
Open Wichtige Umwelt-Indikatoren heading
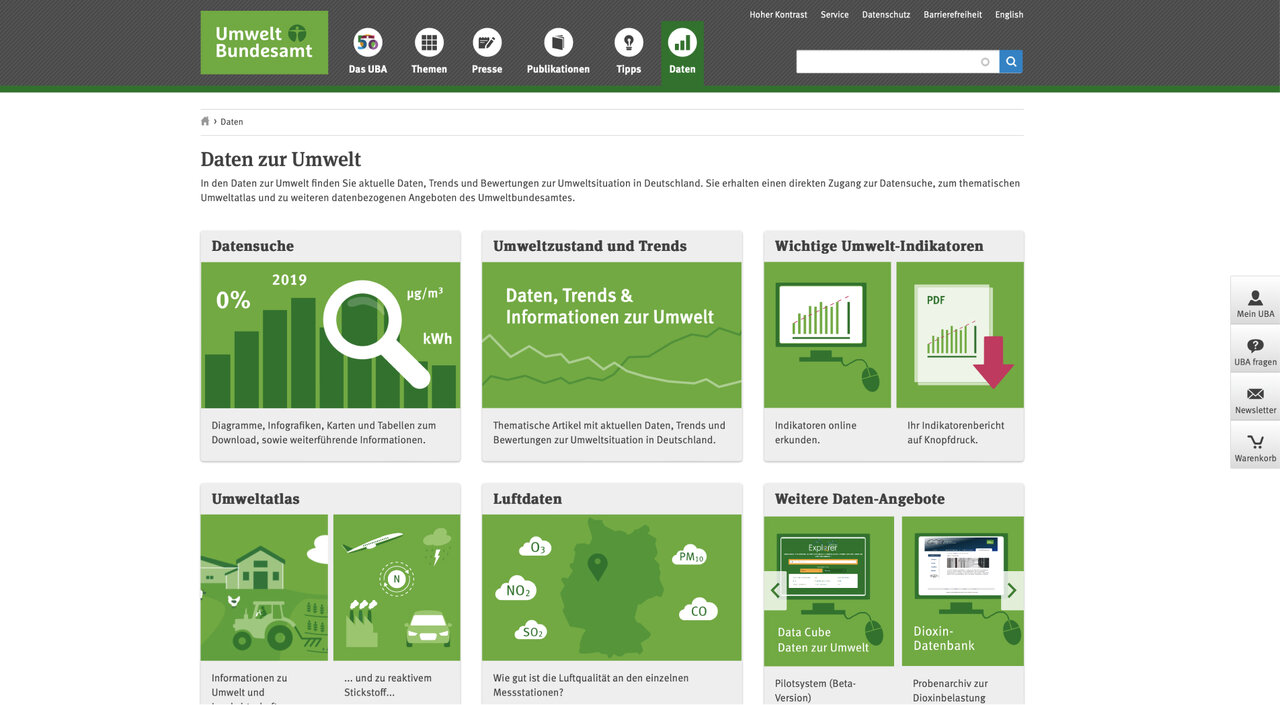(x=879, y=246)
